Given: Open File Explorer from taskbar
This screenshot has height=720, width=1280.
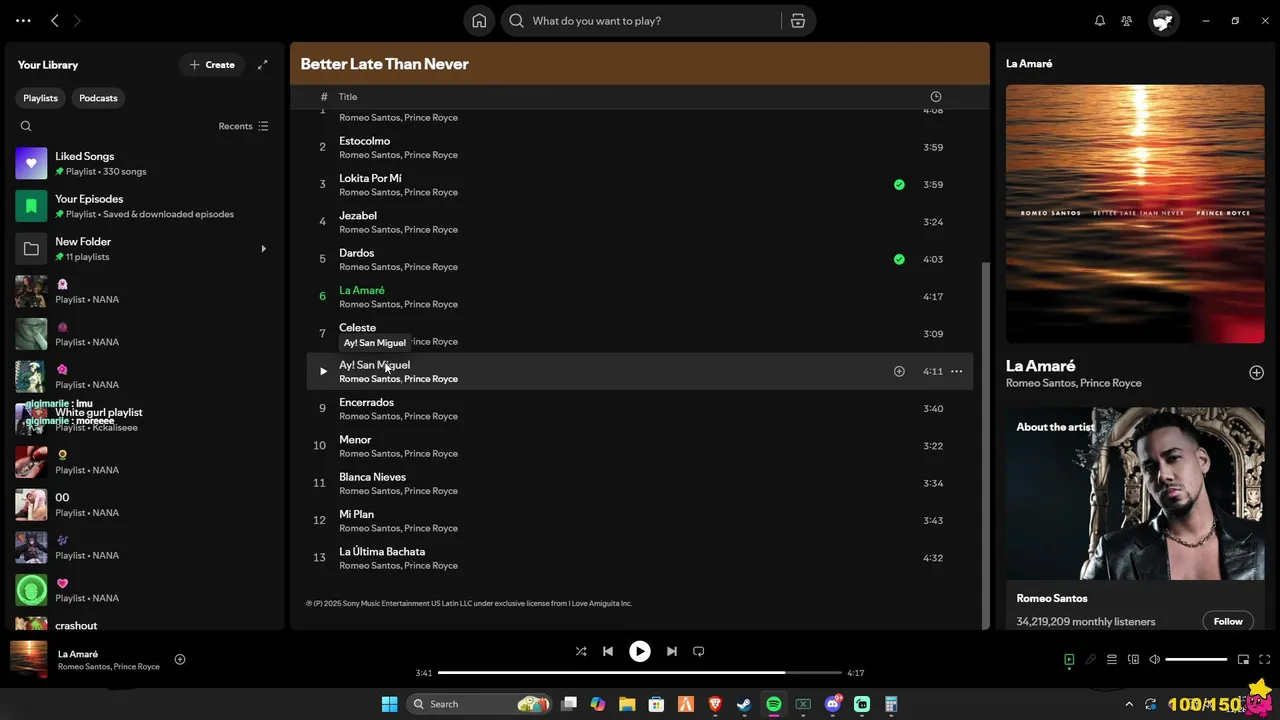Looking at the screenshot, I should pos(627,704).
